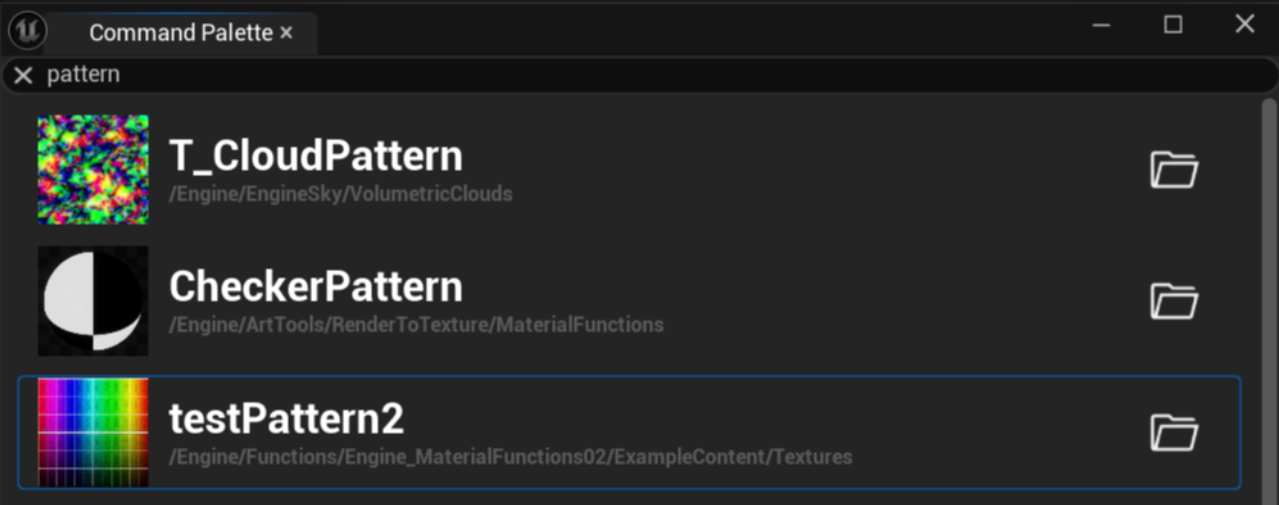Click the /Engine/EngineSky/VolumetricClouds path text
The height and width of the screenshot is (505, 1279).
tap(341, 194)
